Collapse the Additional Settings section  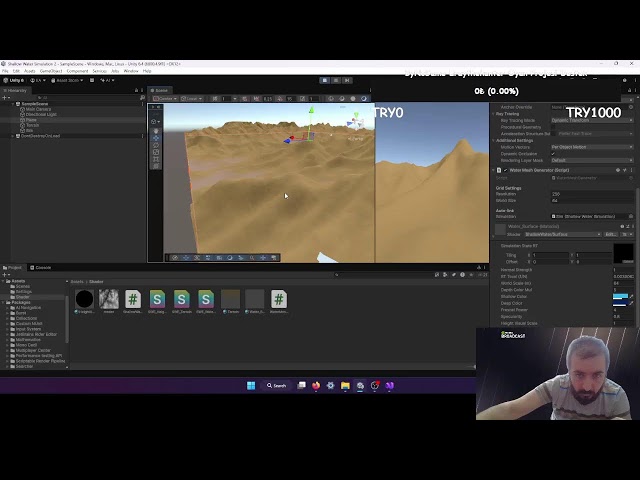click(494, 140)
